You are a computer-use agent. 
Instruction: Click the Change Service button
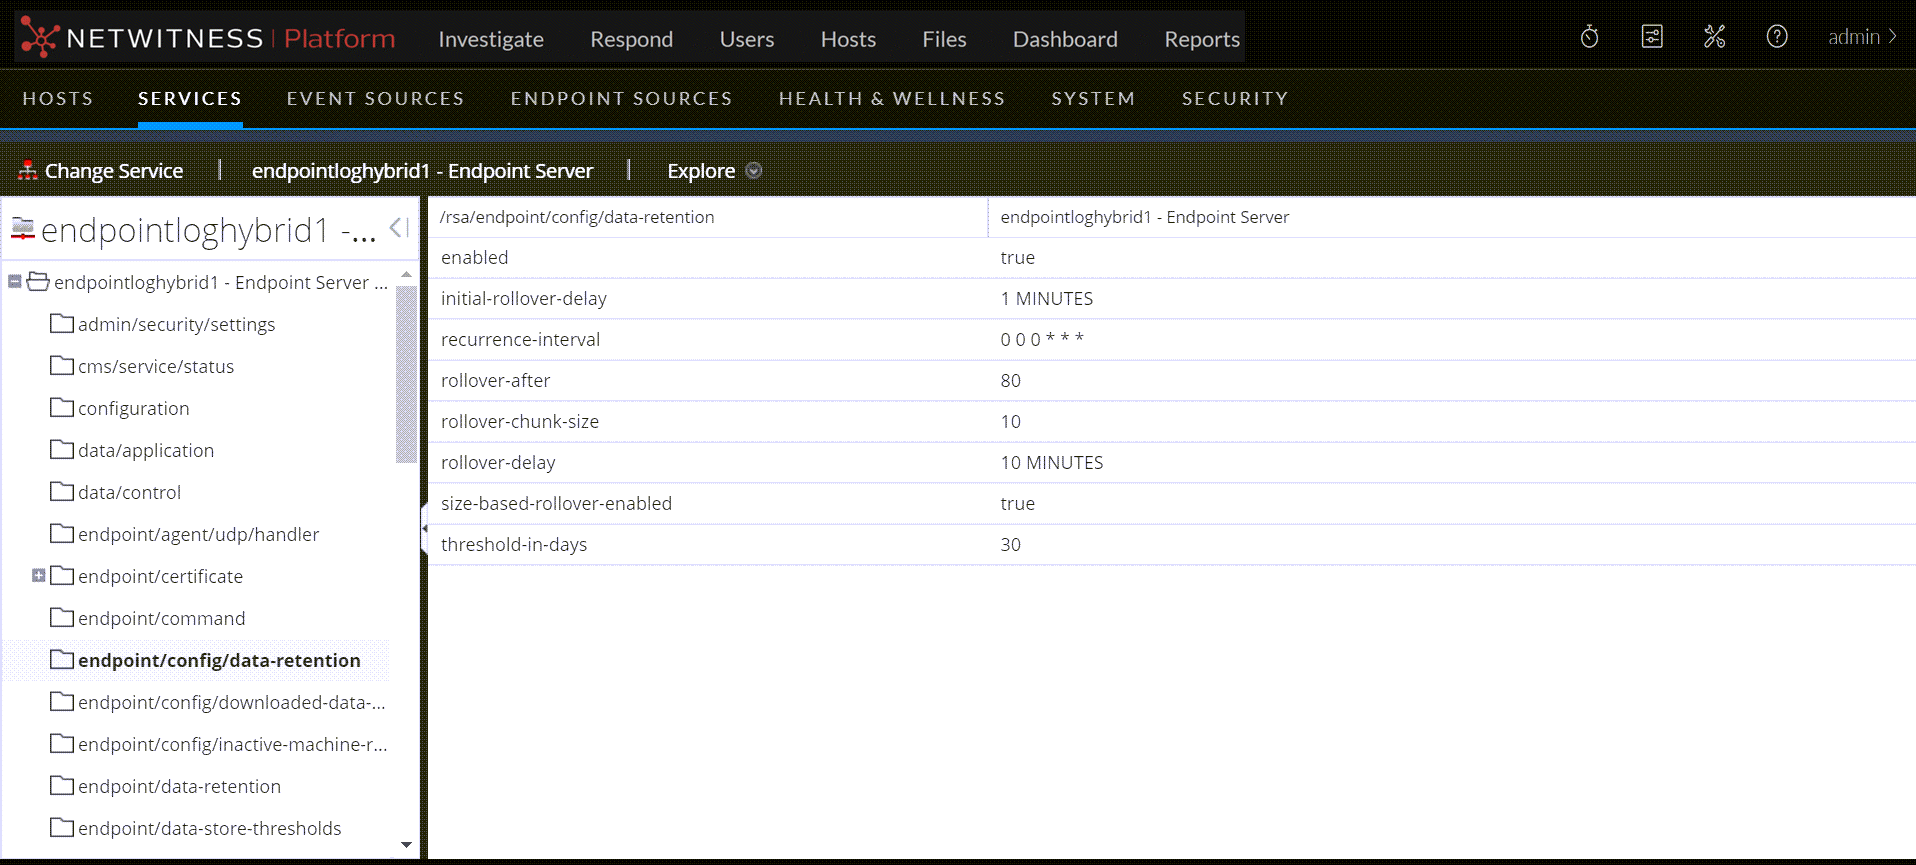click(x=113, y=171)
